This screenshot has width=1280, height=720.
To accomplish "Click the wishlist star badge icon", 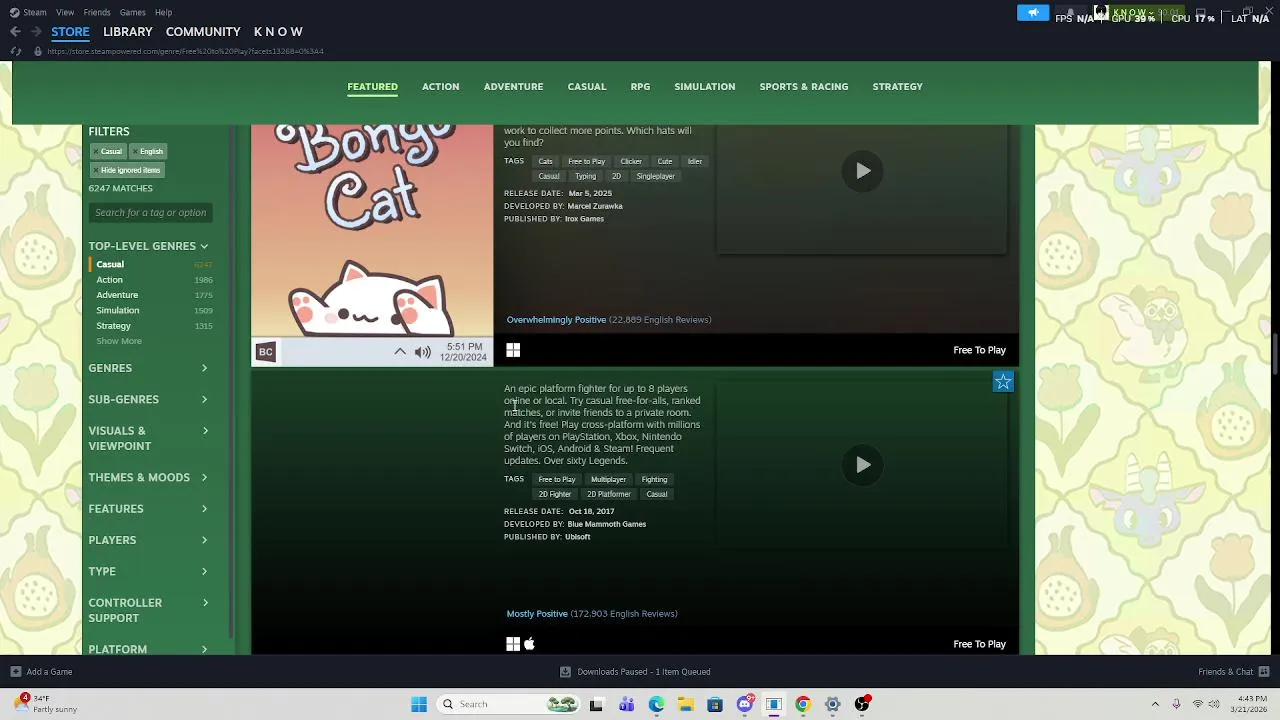I will (x=1003, y=382).
